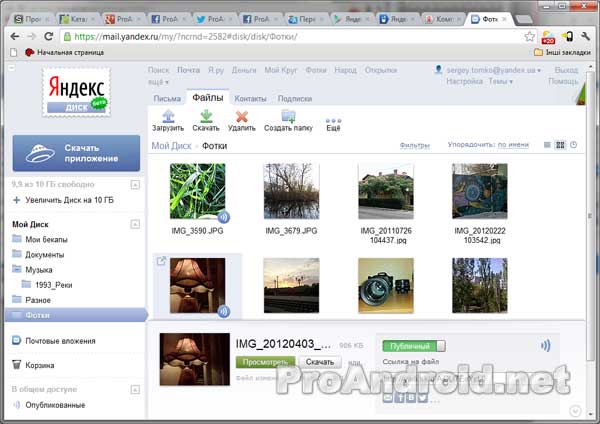The width and height of the screenshot is (600, 424).
Task: Click the Скачать download toolbar icon
Action: (x=206, y=116)
